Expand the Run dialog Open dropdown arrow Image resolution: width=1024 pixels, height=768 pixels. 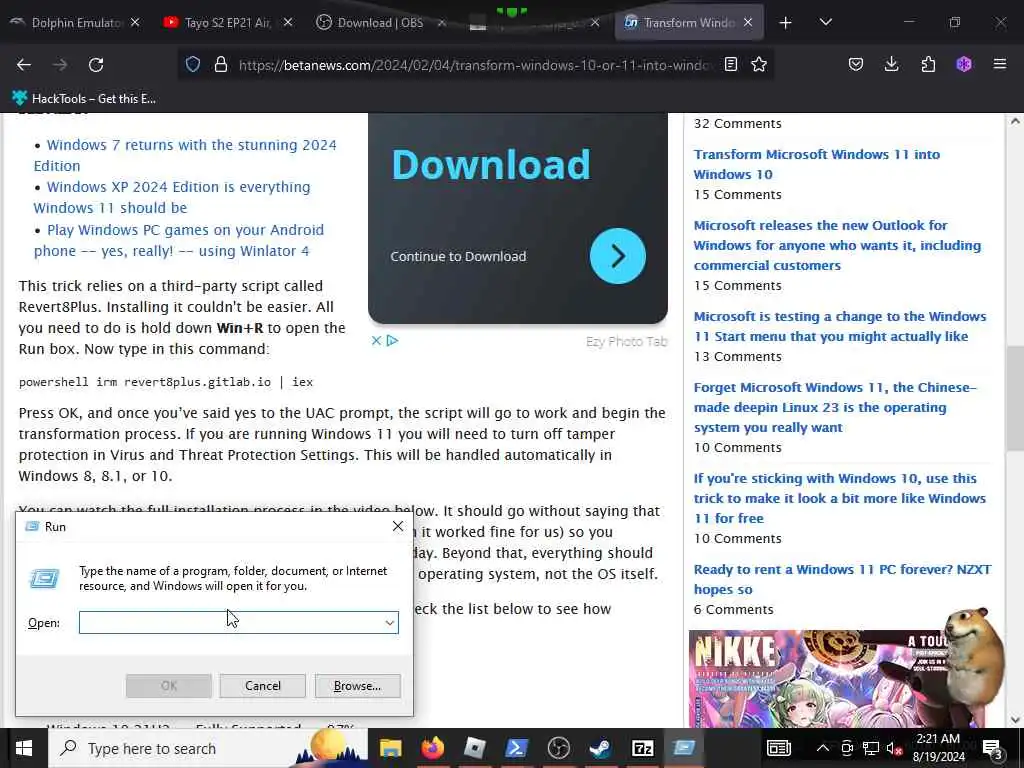(x=390, y=622)
